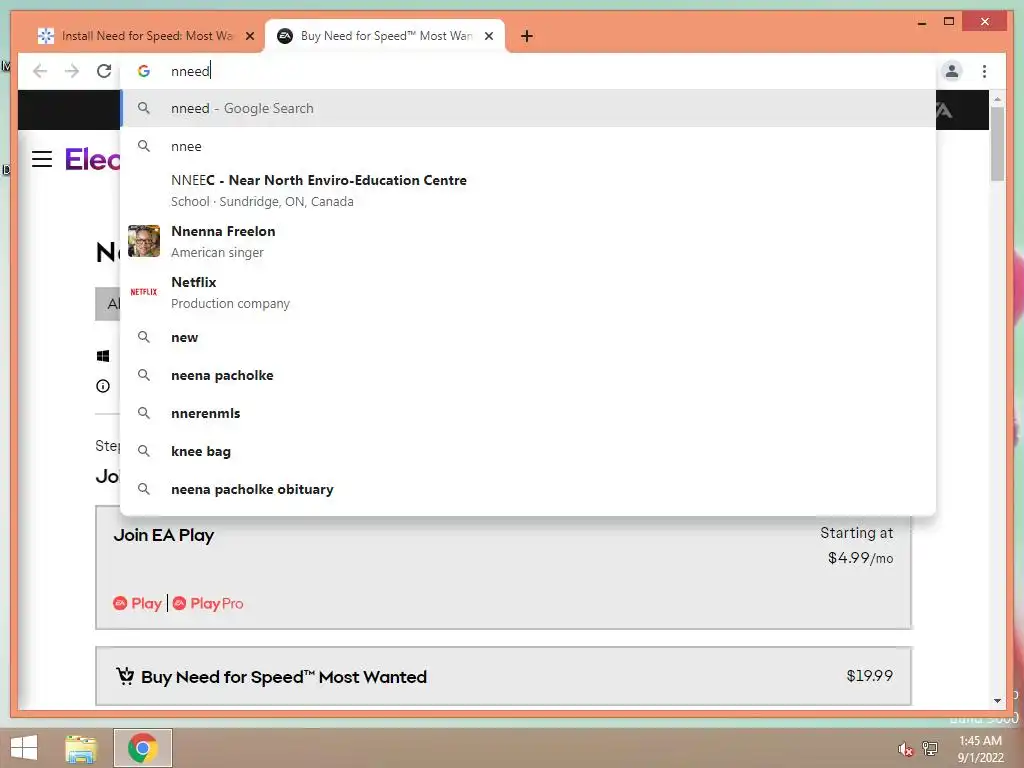Click the $19.99 price text
Viewport: 1024px width, 768px height.
[869, 676]
